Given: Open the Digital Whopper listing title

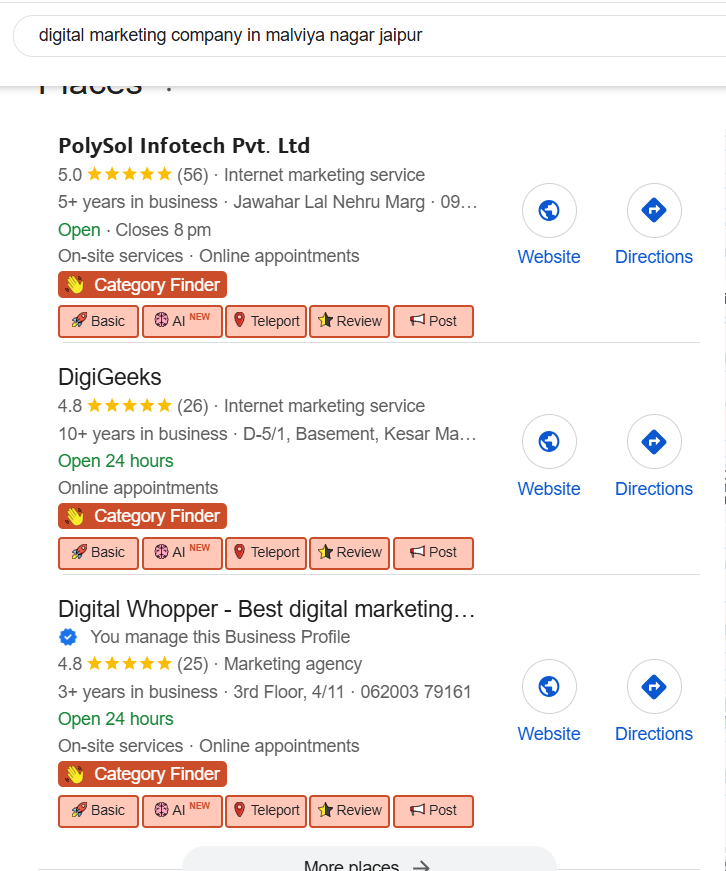Looking at the screenshot, I should pos(266,609).
